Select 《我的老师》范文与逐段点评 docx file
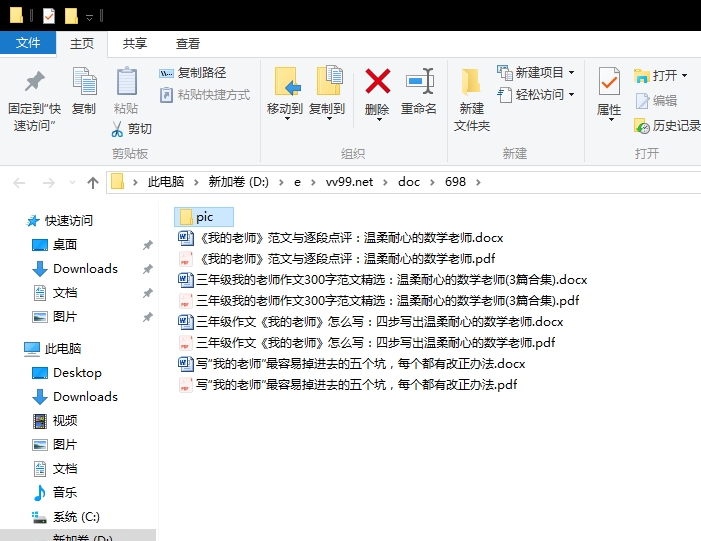 click(341, 237)
